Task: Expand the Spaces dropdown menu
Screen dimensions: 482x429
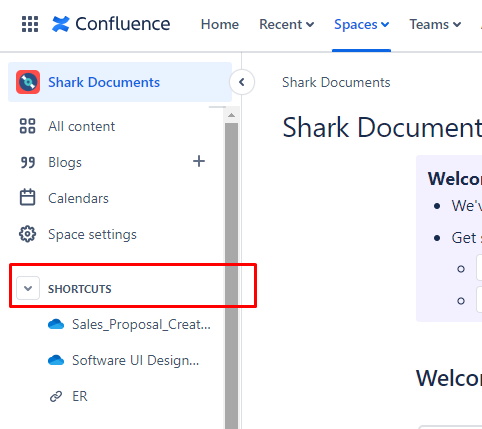Action: coord(361,24)
